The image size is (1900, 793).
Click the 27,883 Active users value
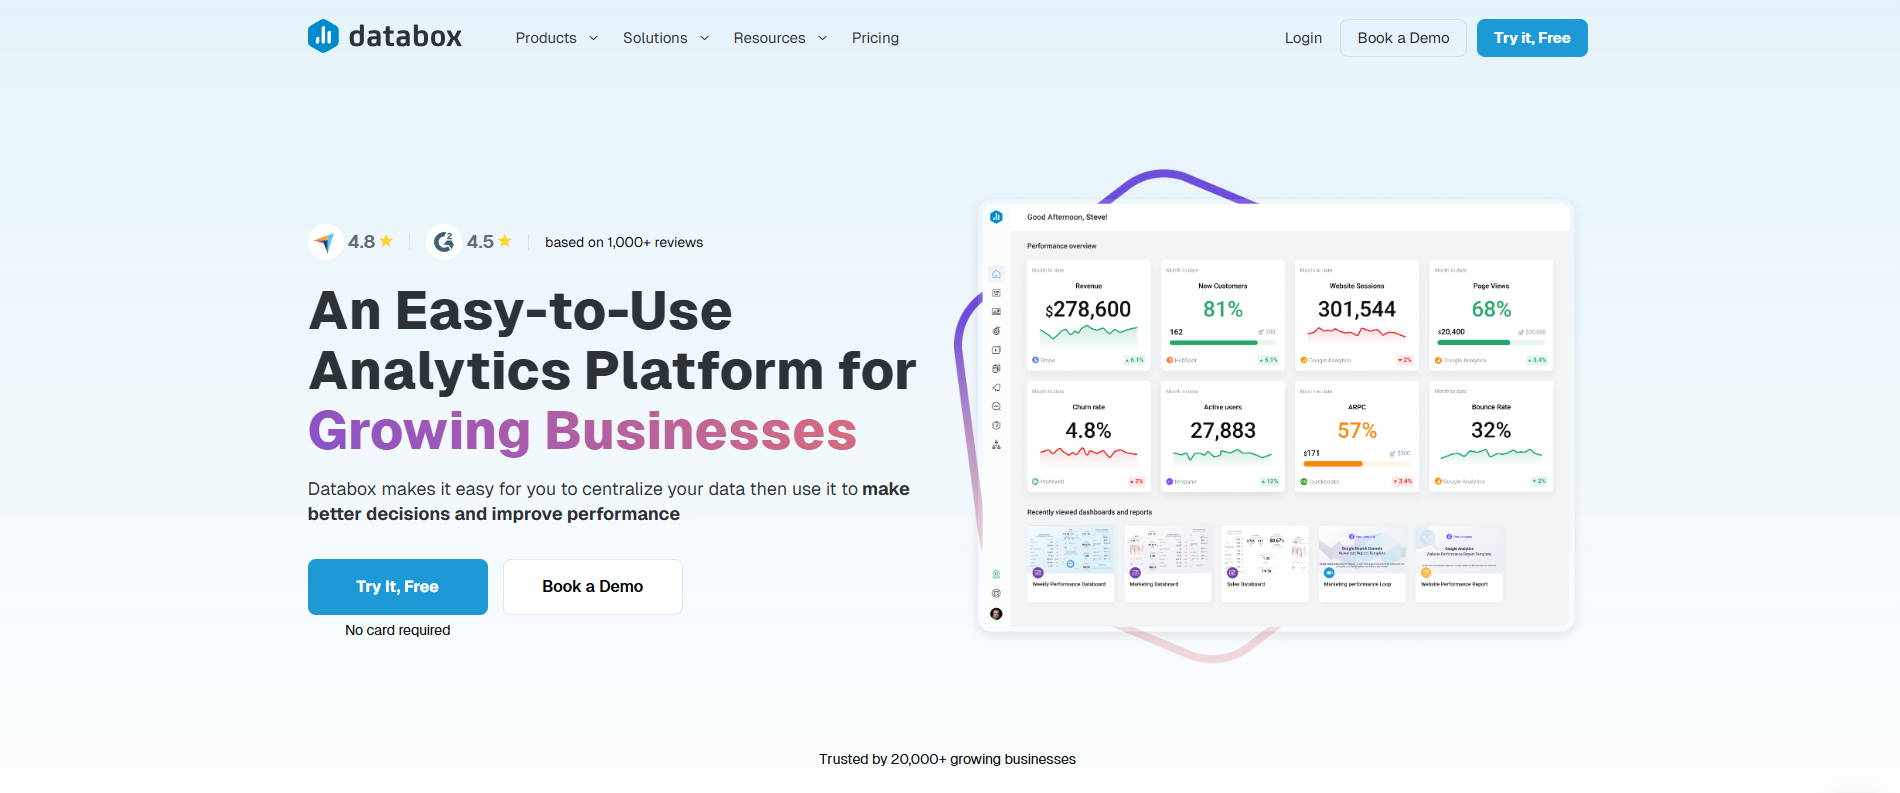[x=1223, y=430]
